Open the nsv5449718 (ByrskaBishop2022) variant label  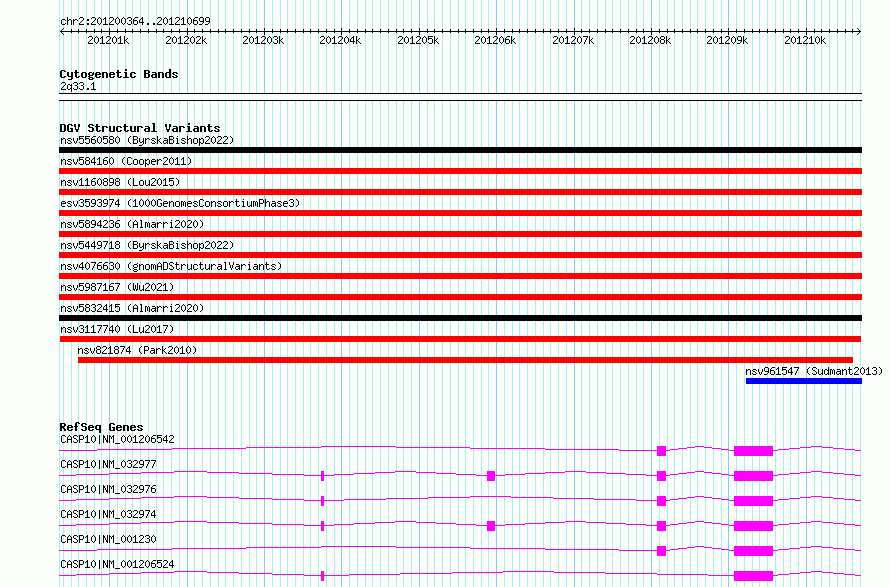pyautogui.click(x=147, y=245)
